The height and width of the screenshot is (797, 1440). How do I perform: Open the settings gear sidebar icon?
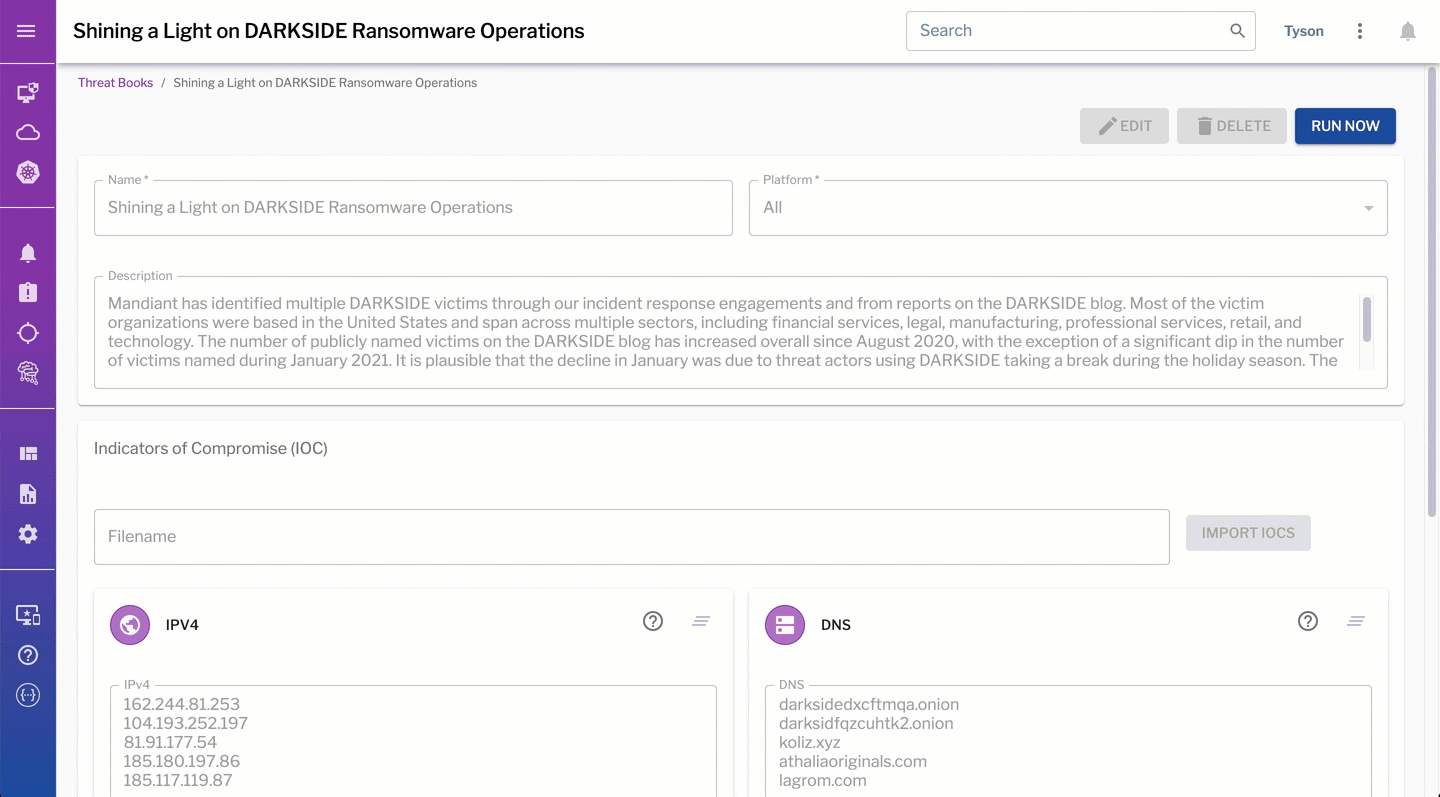pos(28,534)
